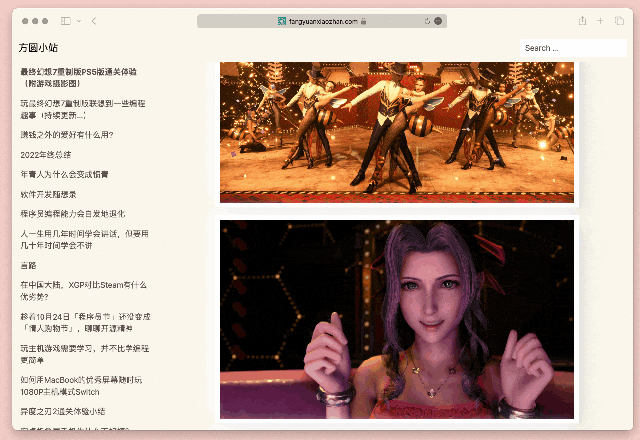Open article 赚钱之外的爱好有什么用?
This screenshot has width=640, height=440.
[x=67, y=135]
